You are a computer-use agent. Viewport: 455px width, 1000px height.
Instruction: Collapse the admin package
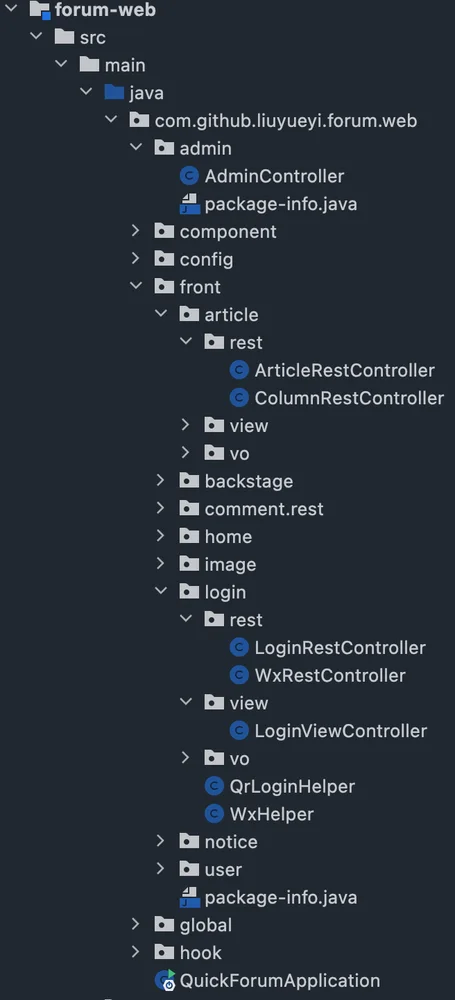coord(135,148)
